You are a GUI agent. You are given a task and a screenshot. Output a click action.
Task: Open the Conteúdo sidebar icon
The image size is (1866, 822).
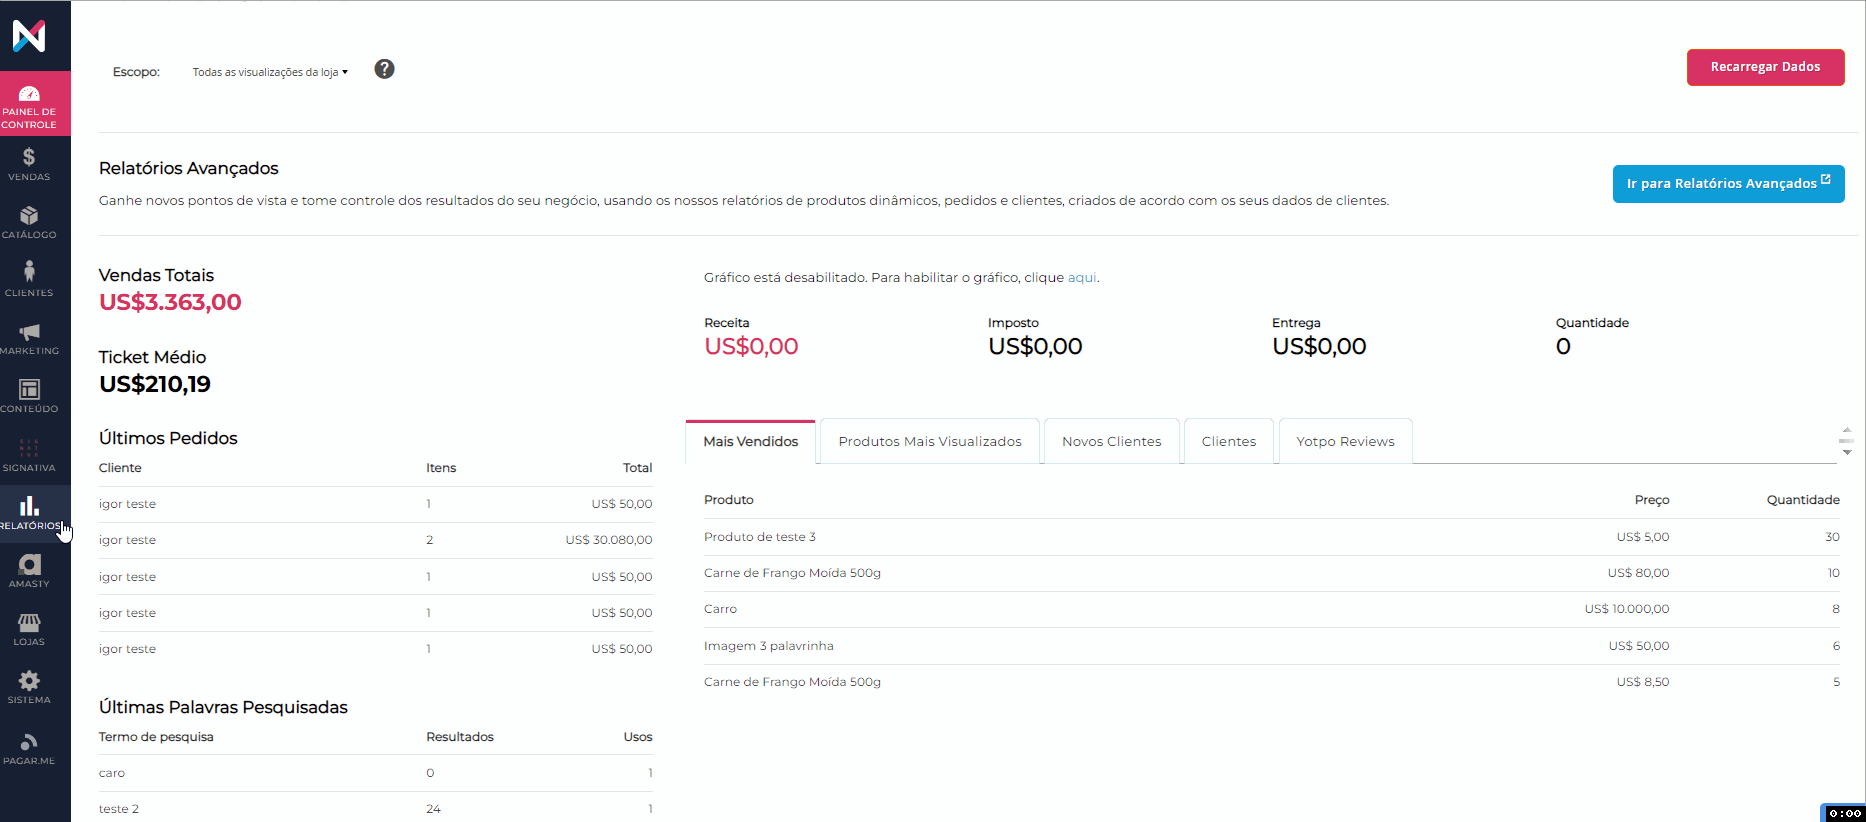tap(29, 390)
